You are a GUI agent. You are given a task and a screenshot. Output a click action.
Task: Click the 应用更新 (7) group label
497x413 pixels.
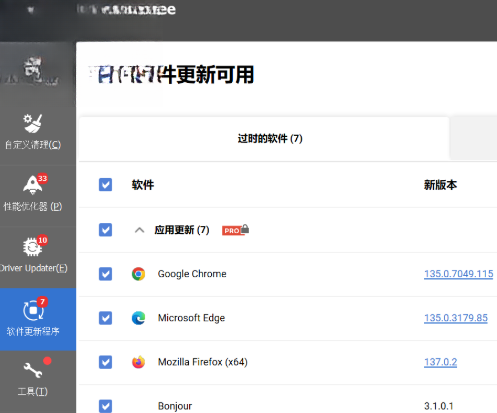pos(182,230)
